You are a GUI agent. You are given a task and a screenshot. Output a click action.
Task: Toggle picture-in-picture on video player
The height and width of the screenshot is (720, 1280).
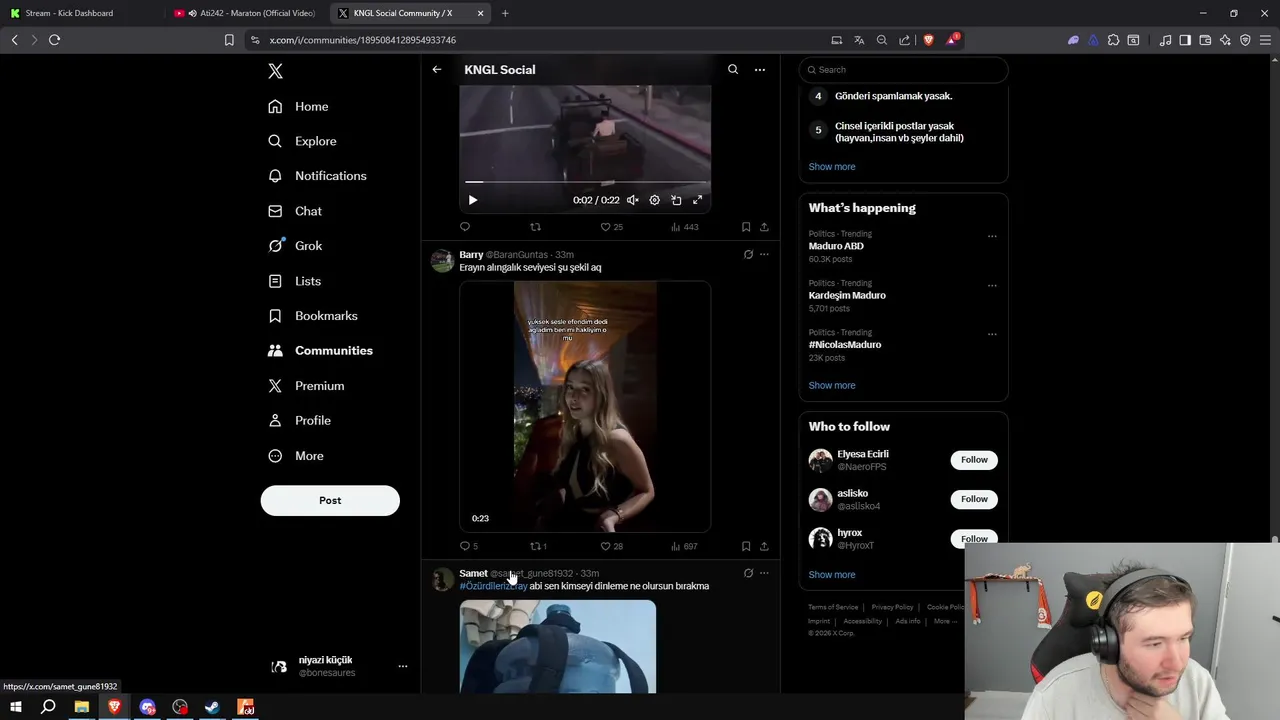[x=676, y=200]
